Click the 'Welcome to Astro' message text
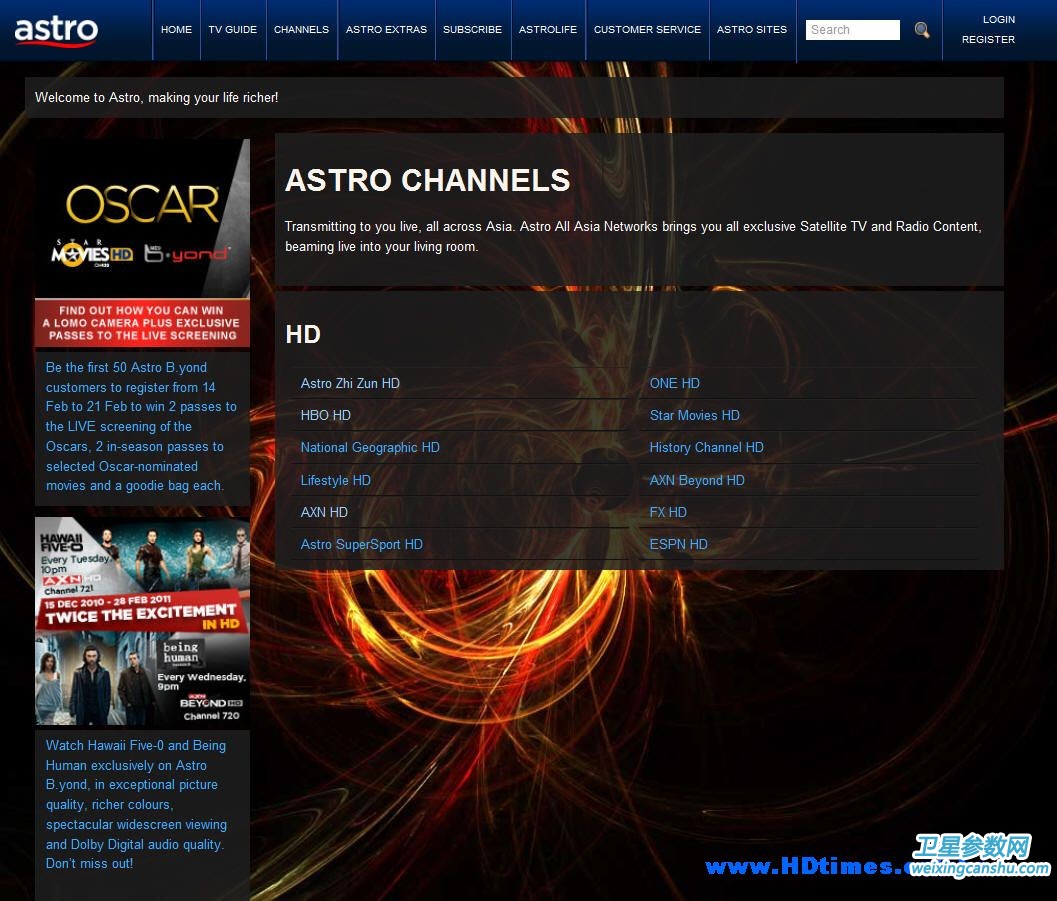The image size is (1057, 901). click(x=156, y=98)
